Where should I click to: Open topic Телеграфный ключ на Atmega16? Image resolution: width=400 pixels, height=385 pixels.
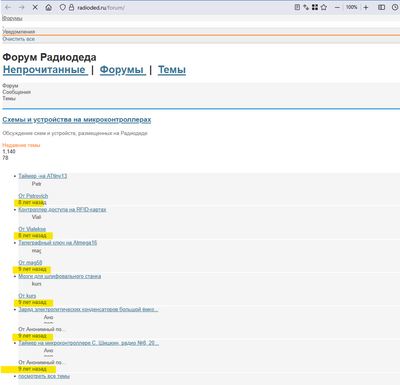[58, 243]
